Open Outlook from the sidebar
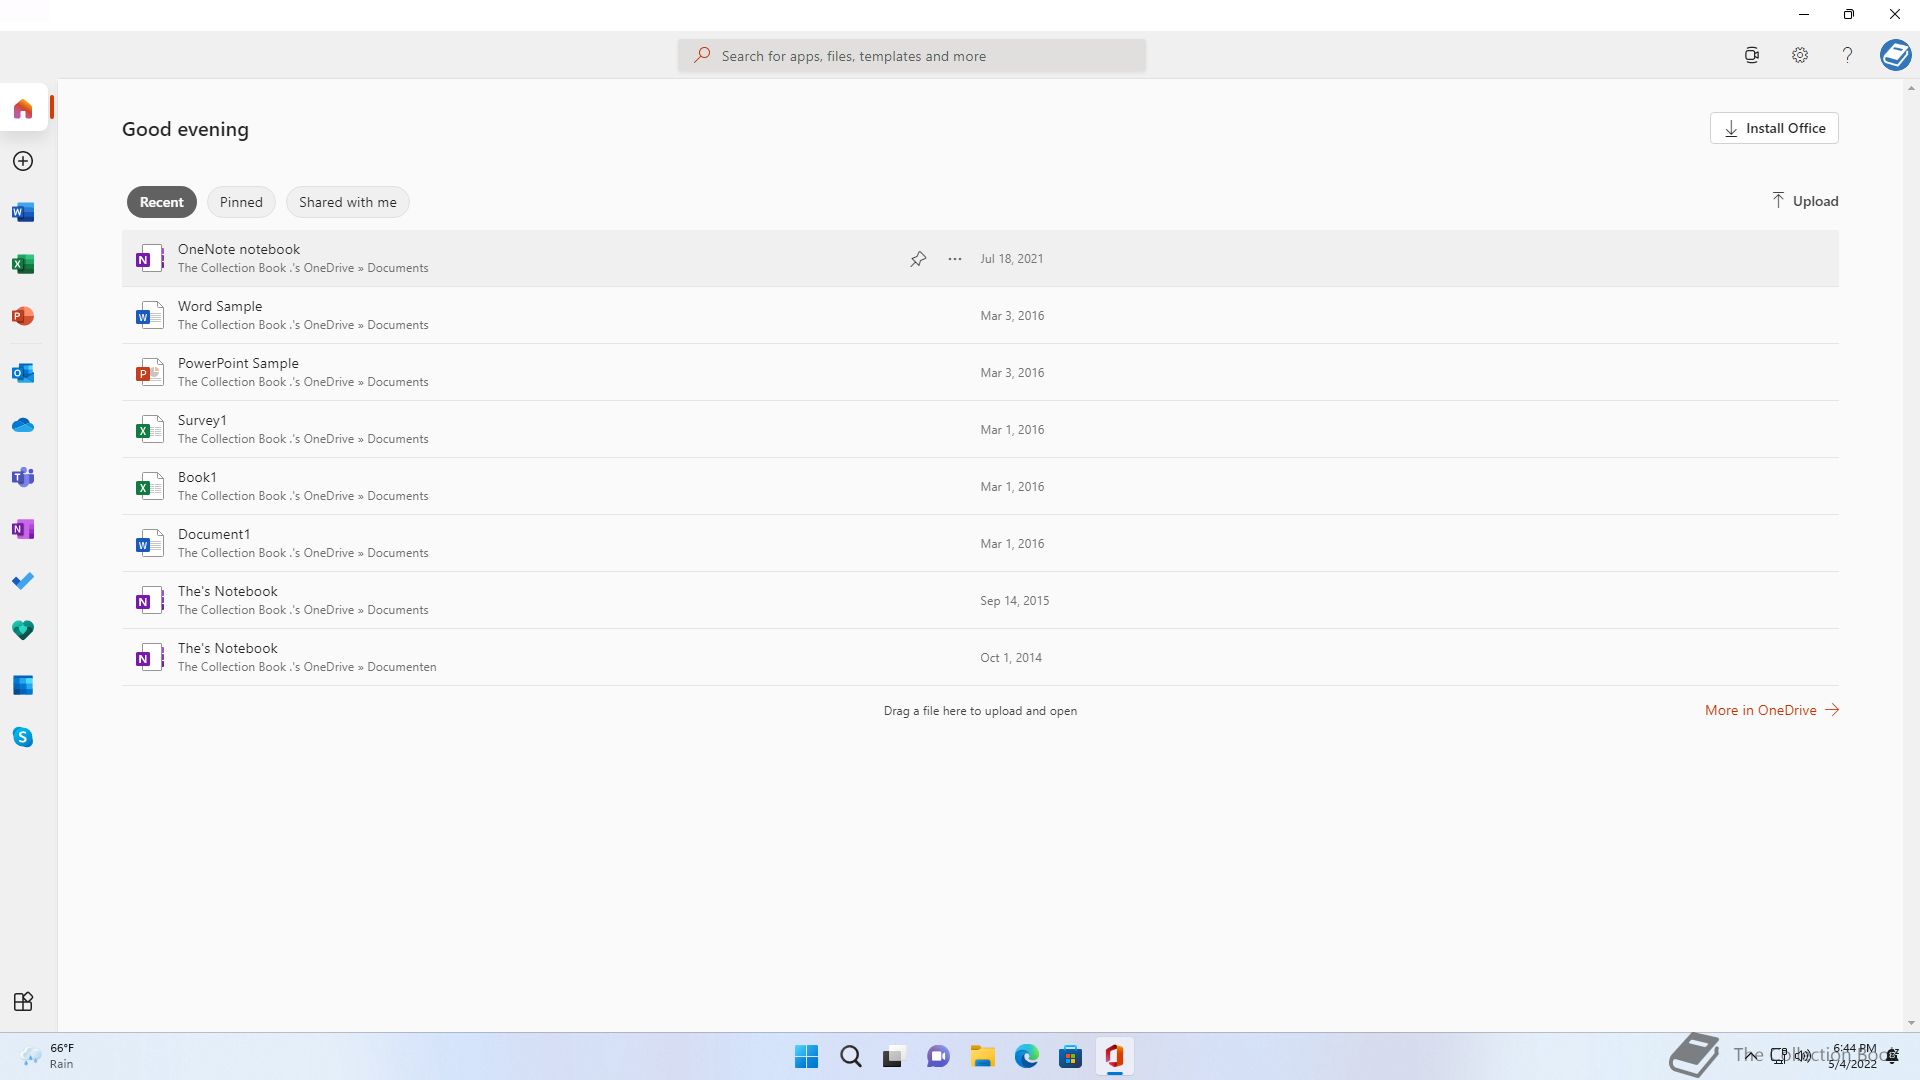The width and height of the screenshot is (1920, 1080). coord(23,373)
